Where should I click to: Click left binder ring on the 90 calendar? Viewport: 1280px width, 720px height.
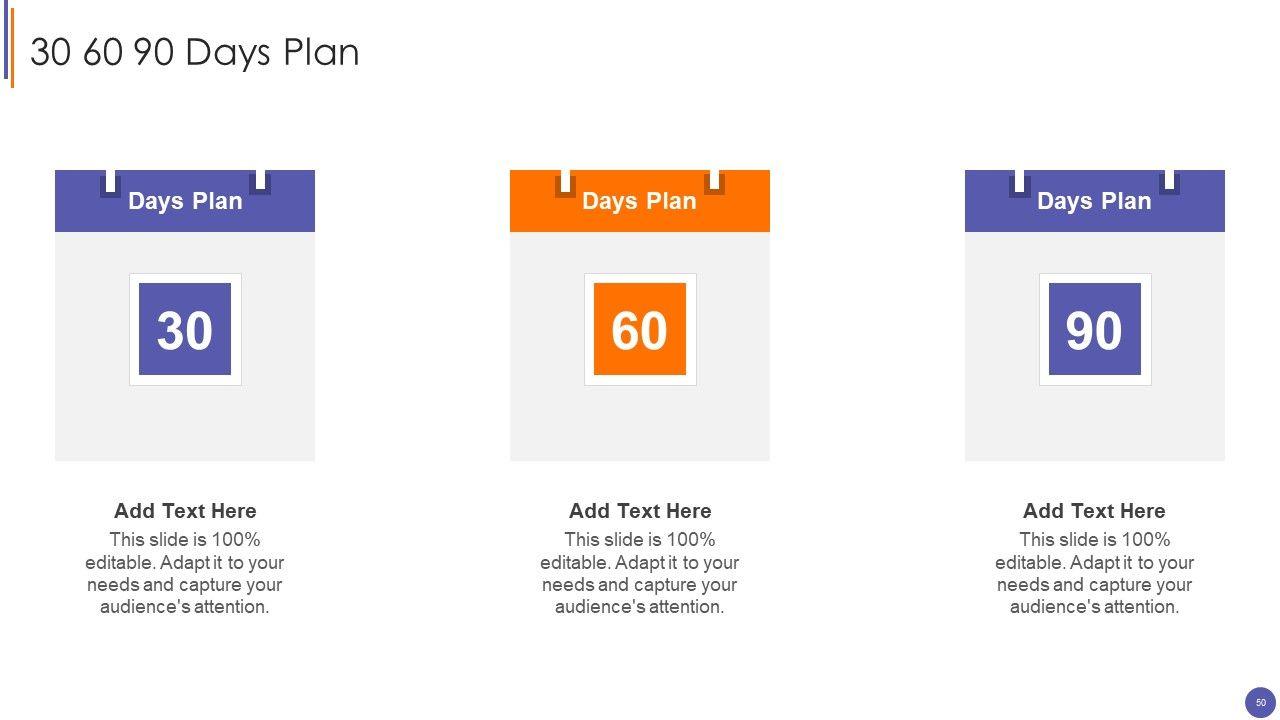tap(1020, 182)
